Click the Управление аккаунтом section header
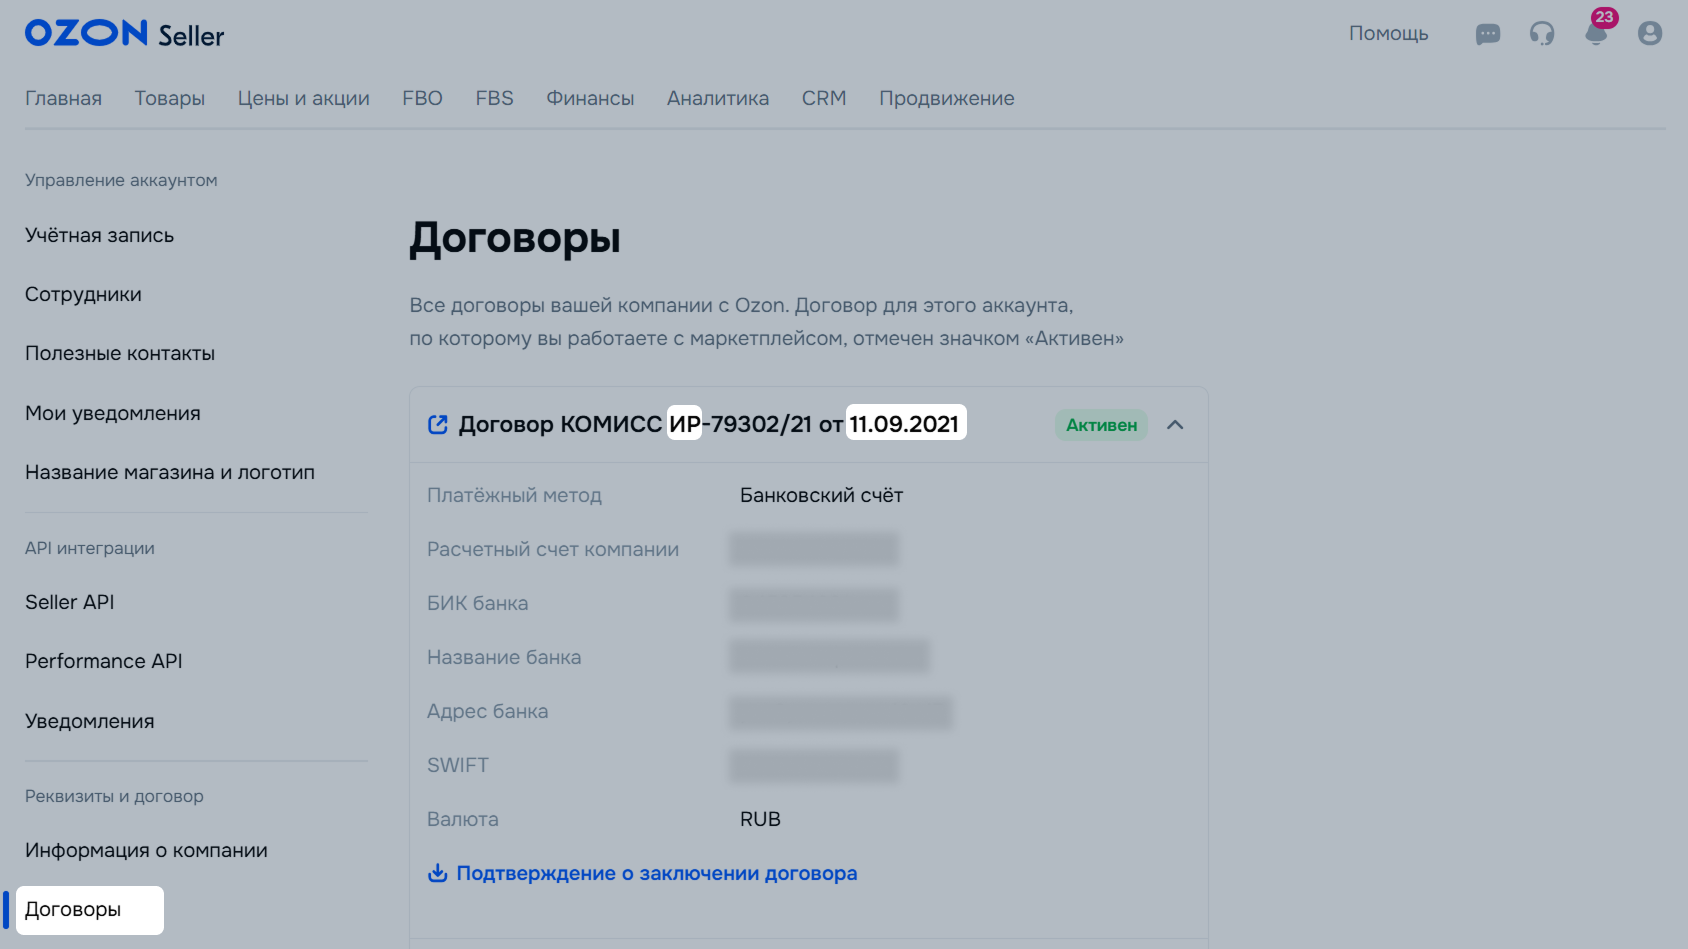1688x949 pixels. point(121,180)
